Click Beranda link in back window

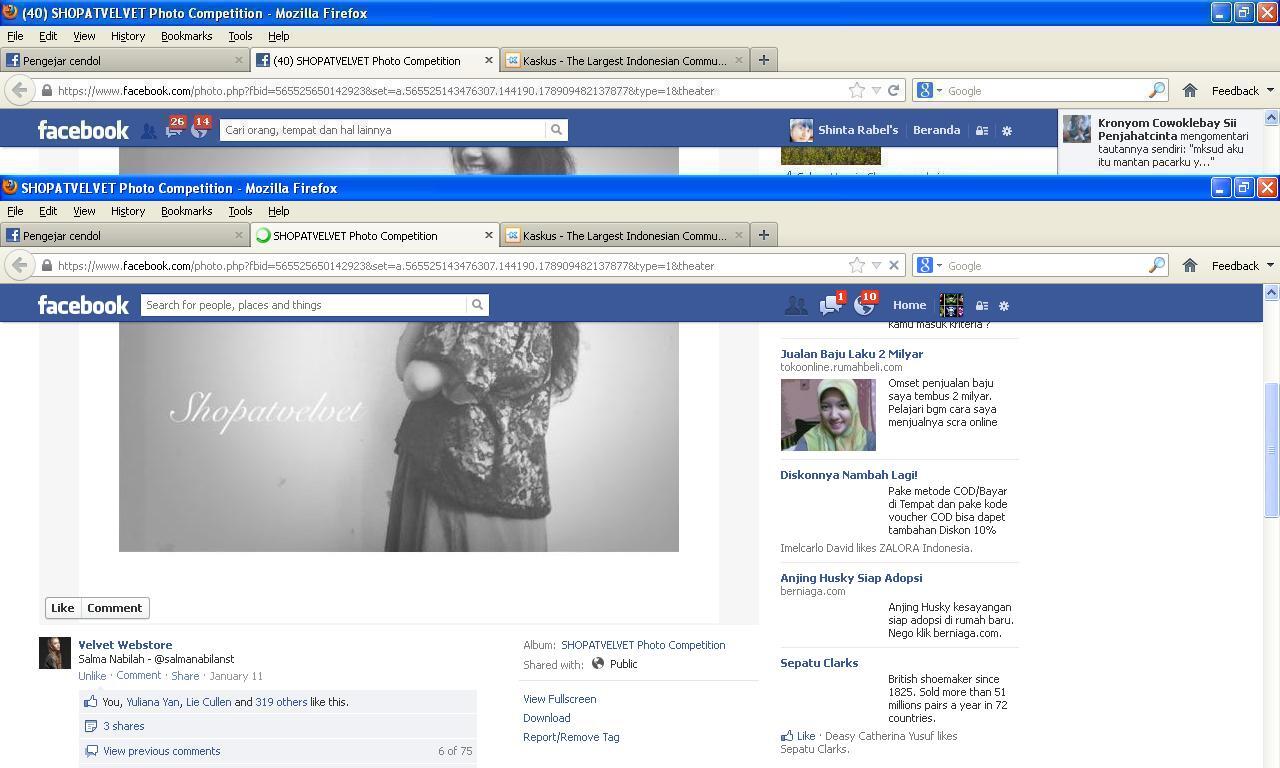click(x=936, y=130)
